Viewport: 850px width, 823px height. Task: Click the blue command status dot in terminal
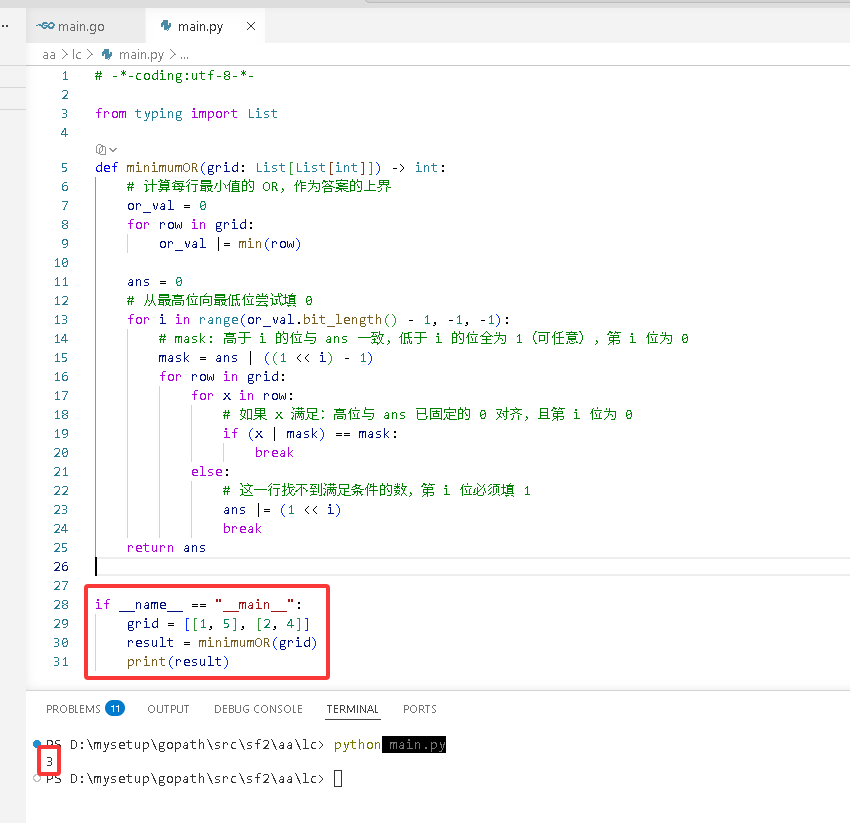pos(37,743)
